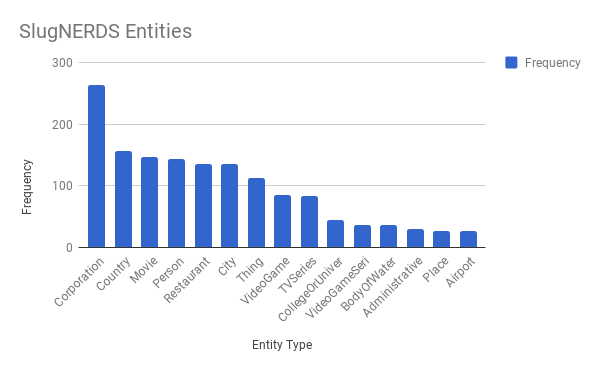Image resolution: width=600 pixels, height=371 pixels.
Task: Click the City bar
Action: pos(229,206)
